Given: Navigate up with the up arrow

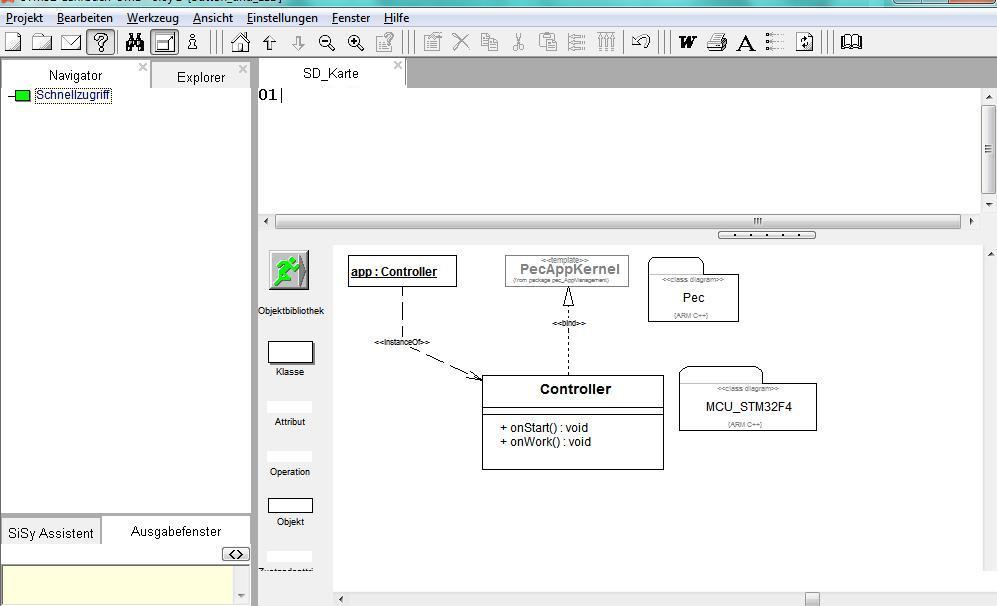Looking at the screenshot, I should point(270,43).
